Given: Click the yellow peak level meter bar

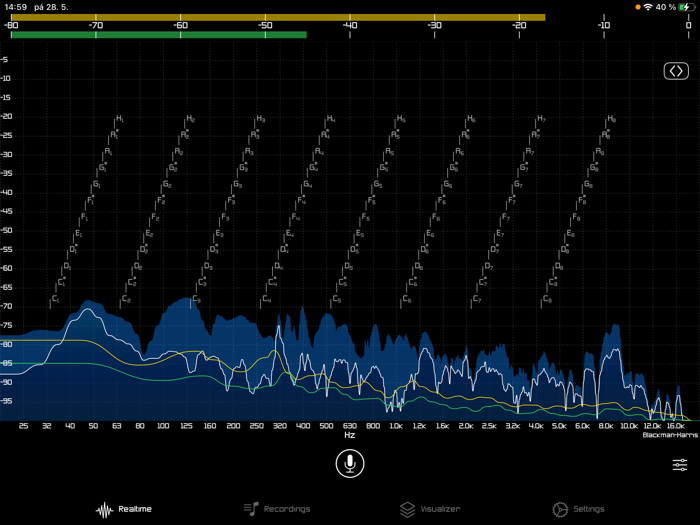Looking at the screenshot, I should pos(278,17).
